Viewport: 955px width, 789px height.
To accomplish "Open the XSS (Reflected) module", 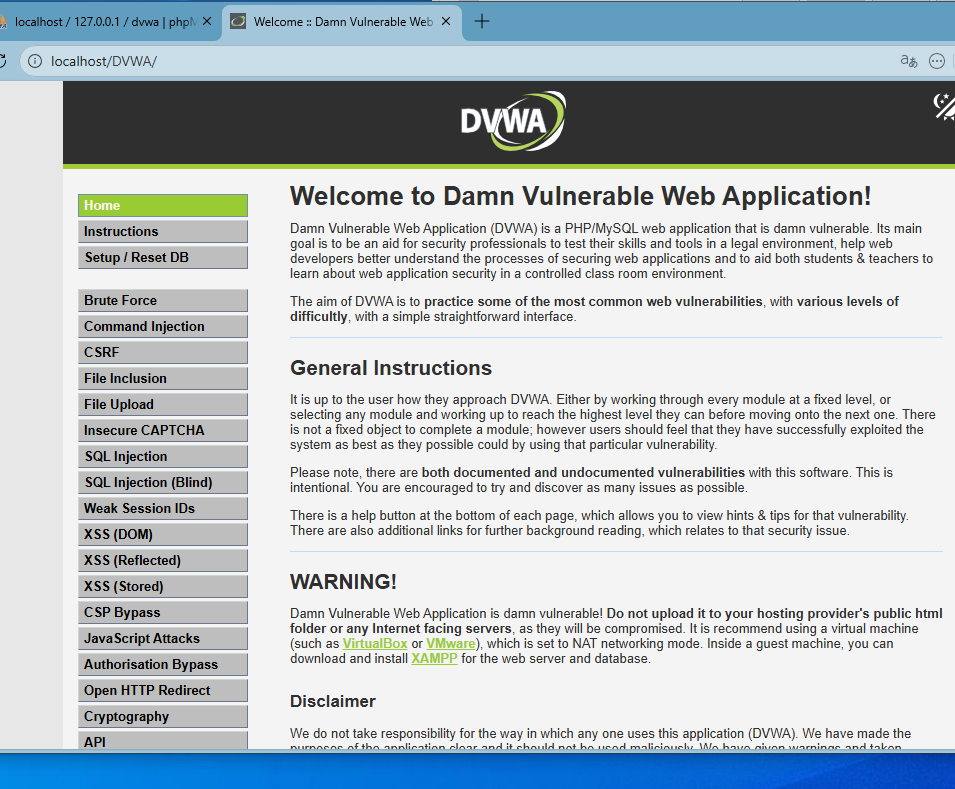I will tap(163, 561).
